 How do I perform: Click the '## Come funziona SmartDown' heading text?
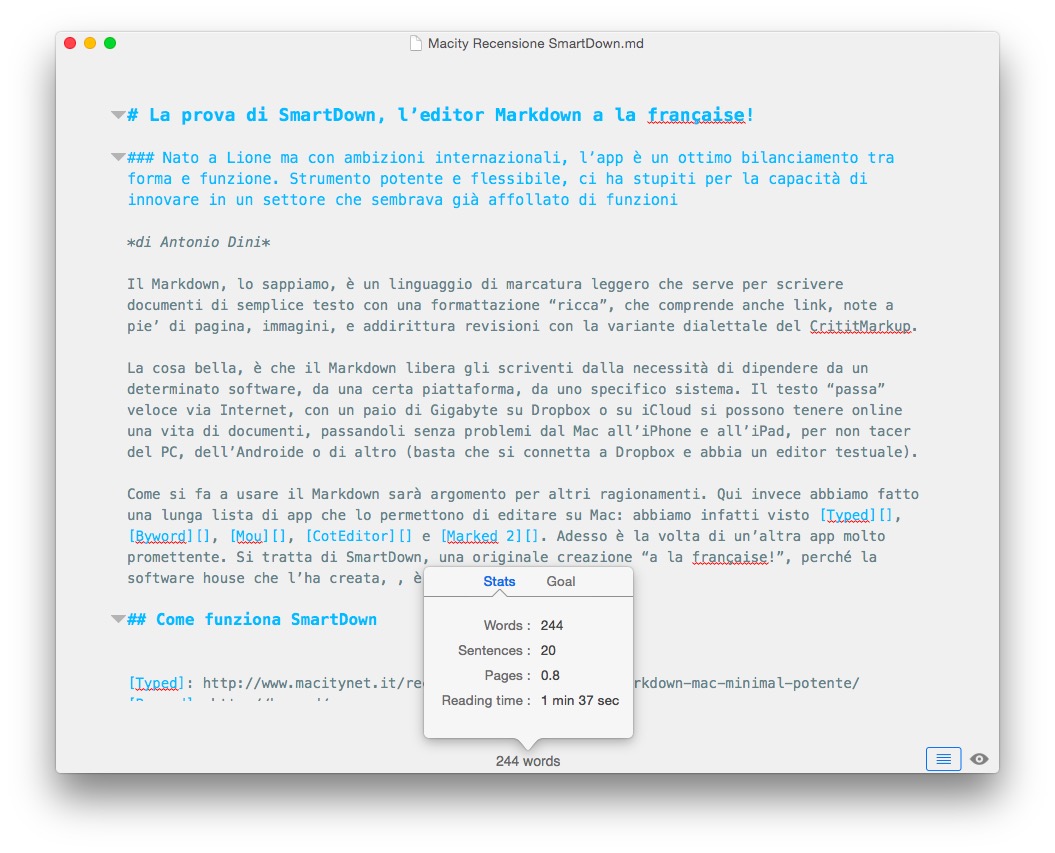252,619
